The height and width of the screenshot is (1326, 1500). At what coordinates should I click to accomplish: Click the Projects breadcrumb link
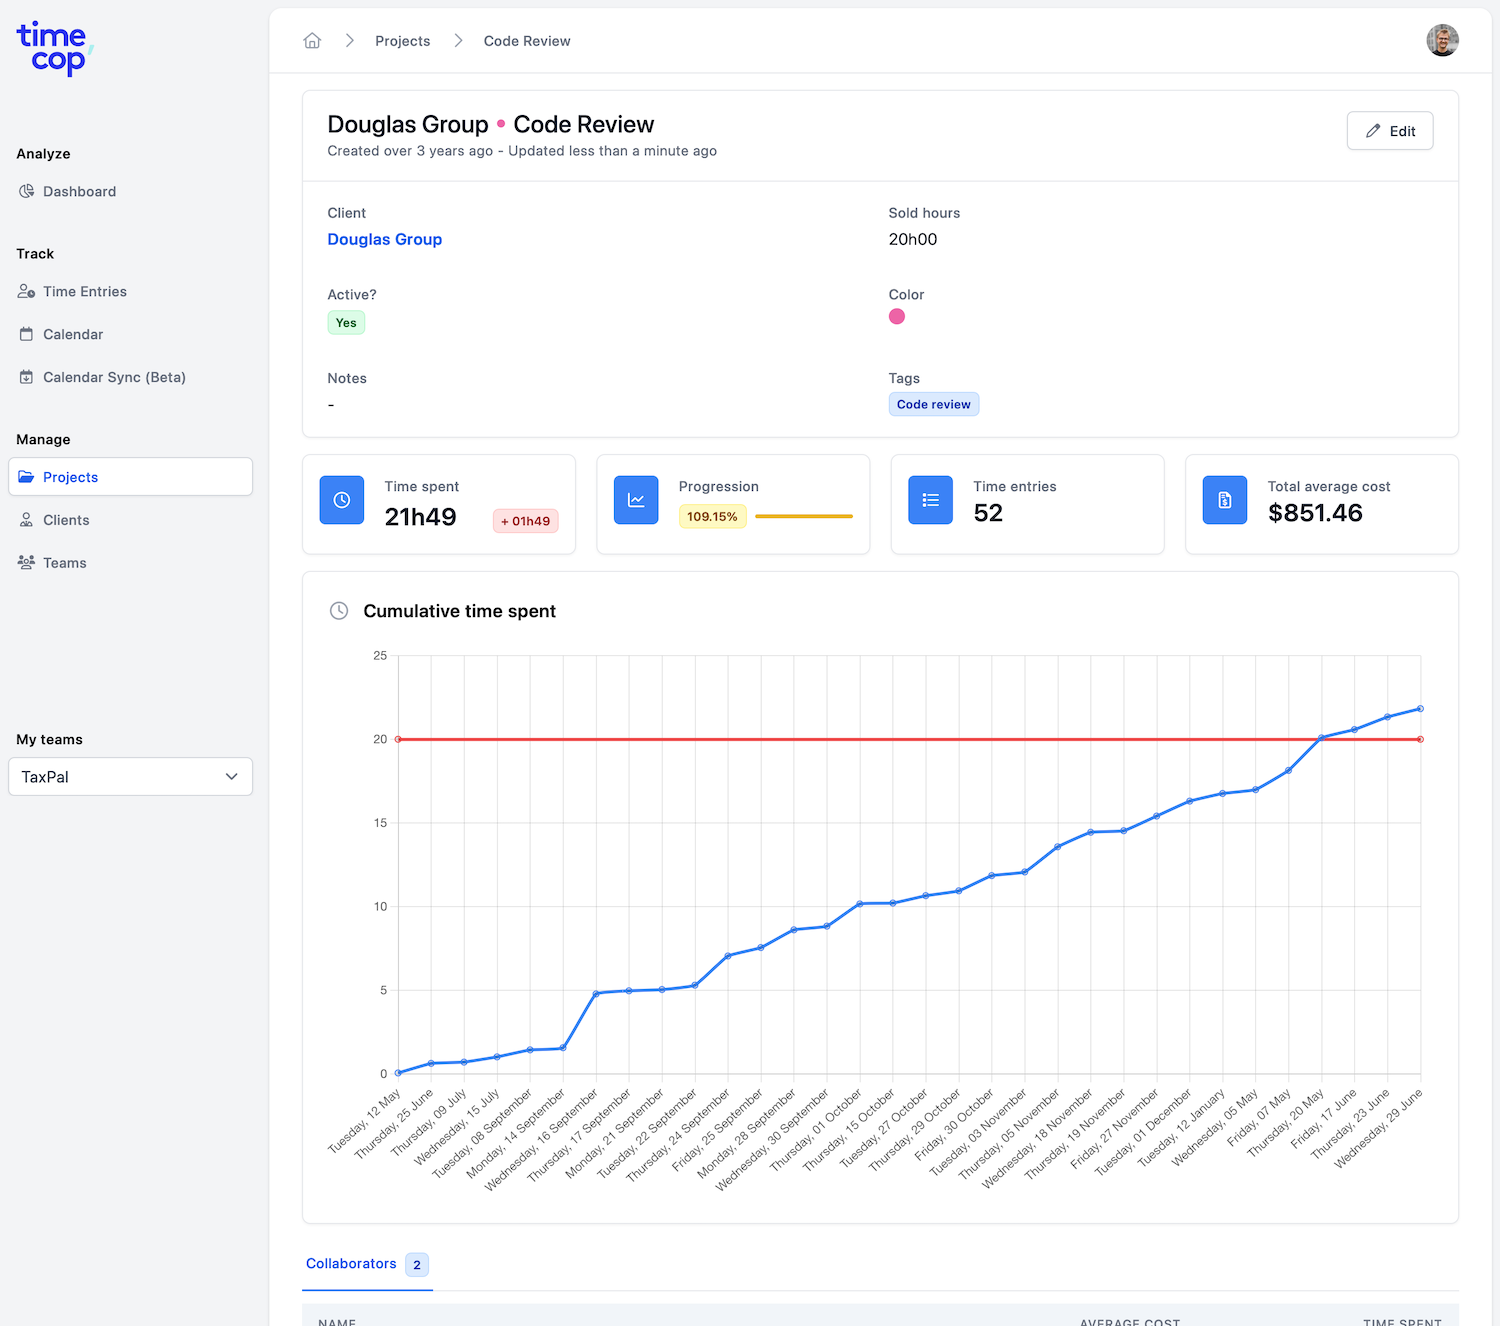pyautogui.click(x=402, y=41)
